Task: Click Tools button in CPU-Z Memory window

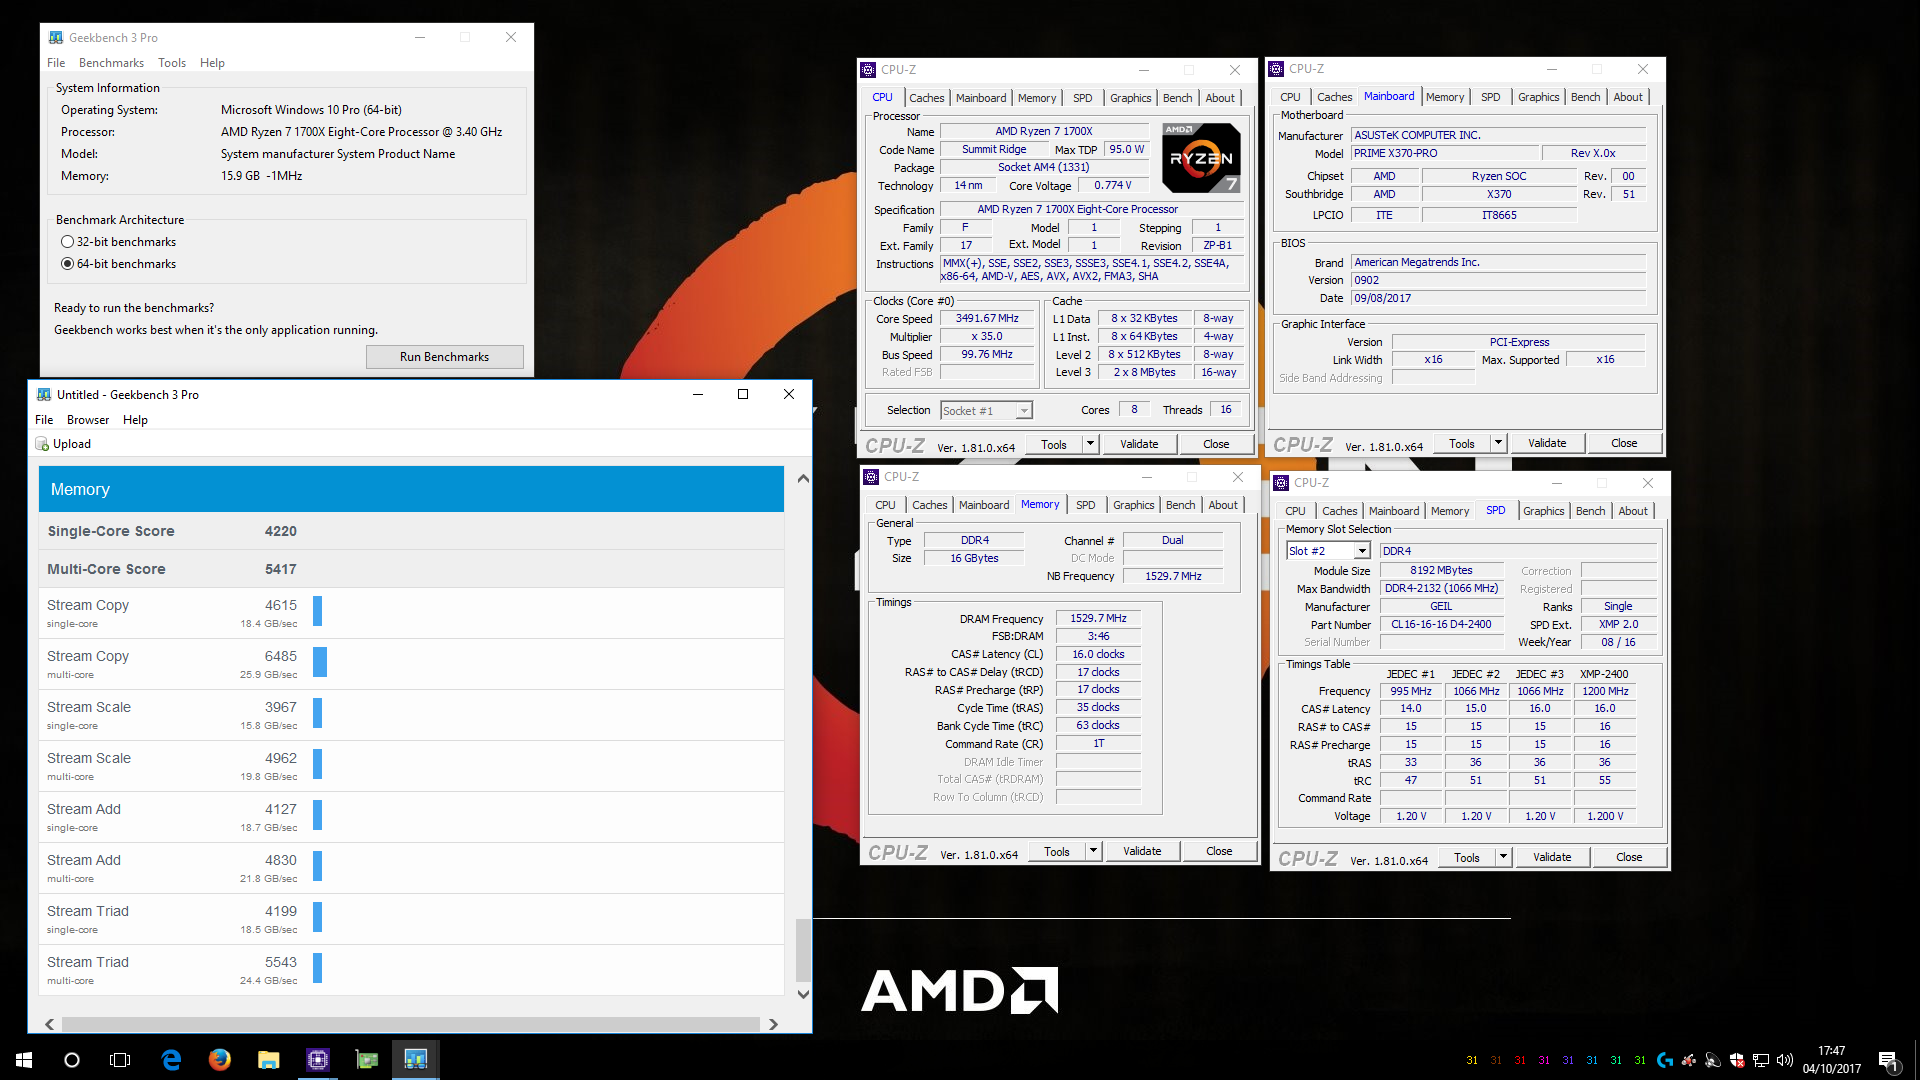Action: pyautogui.click(x=1057, y=851)
